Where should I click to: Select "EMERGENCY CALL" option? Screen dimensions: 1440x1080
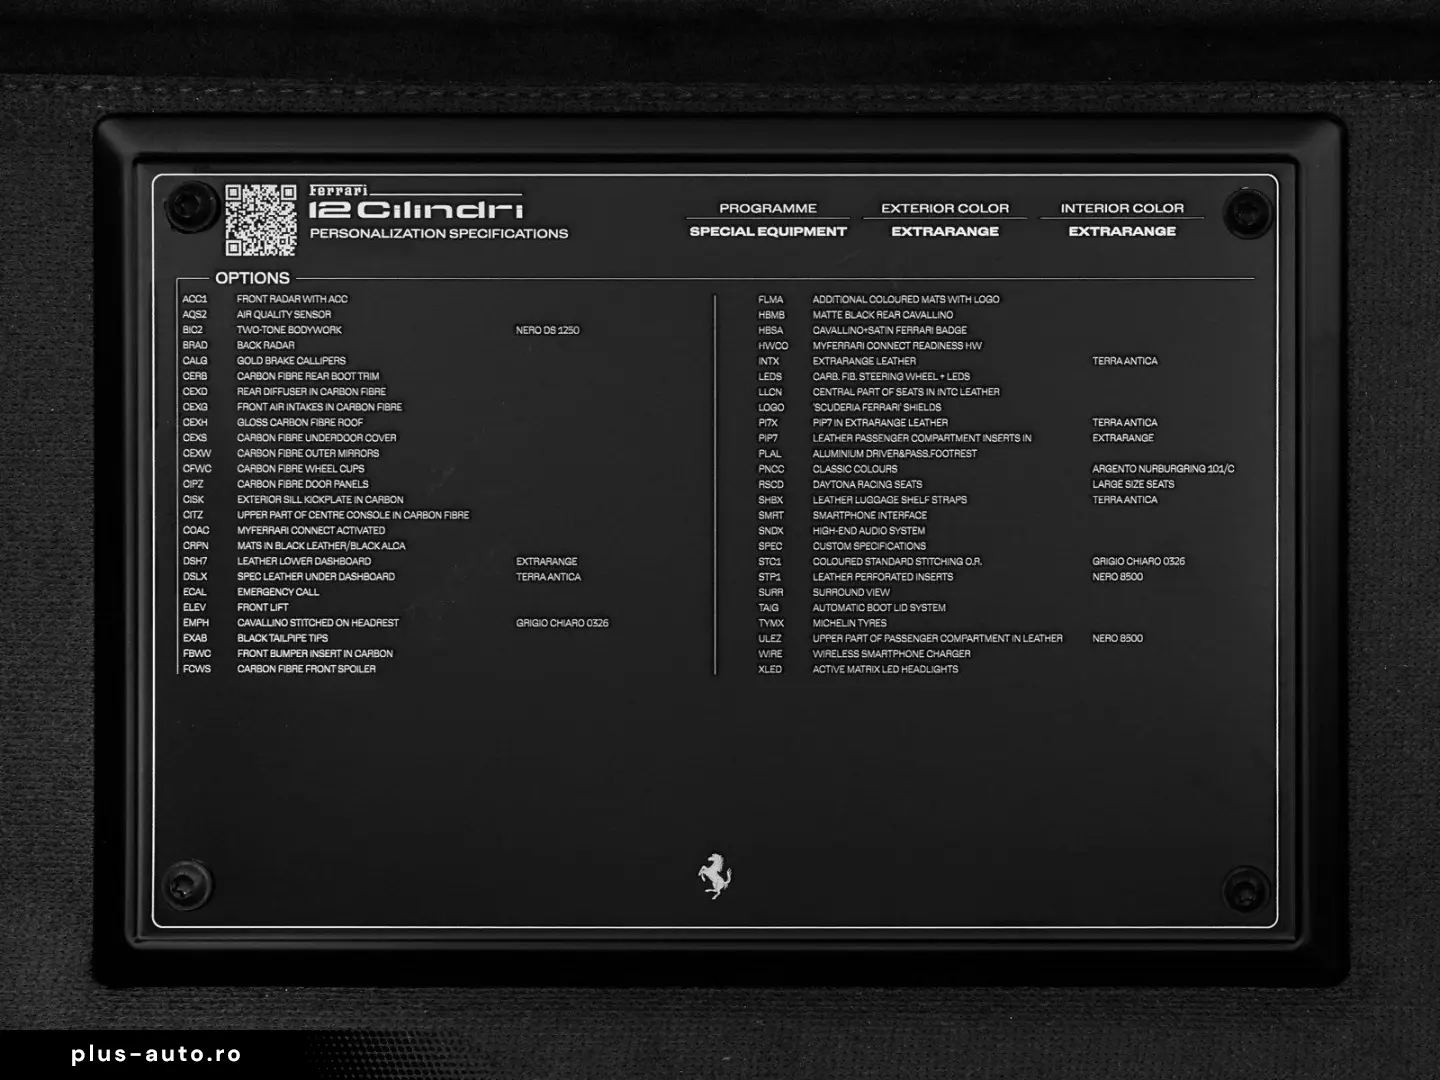point(278,592)
